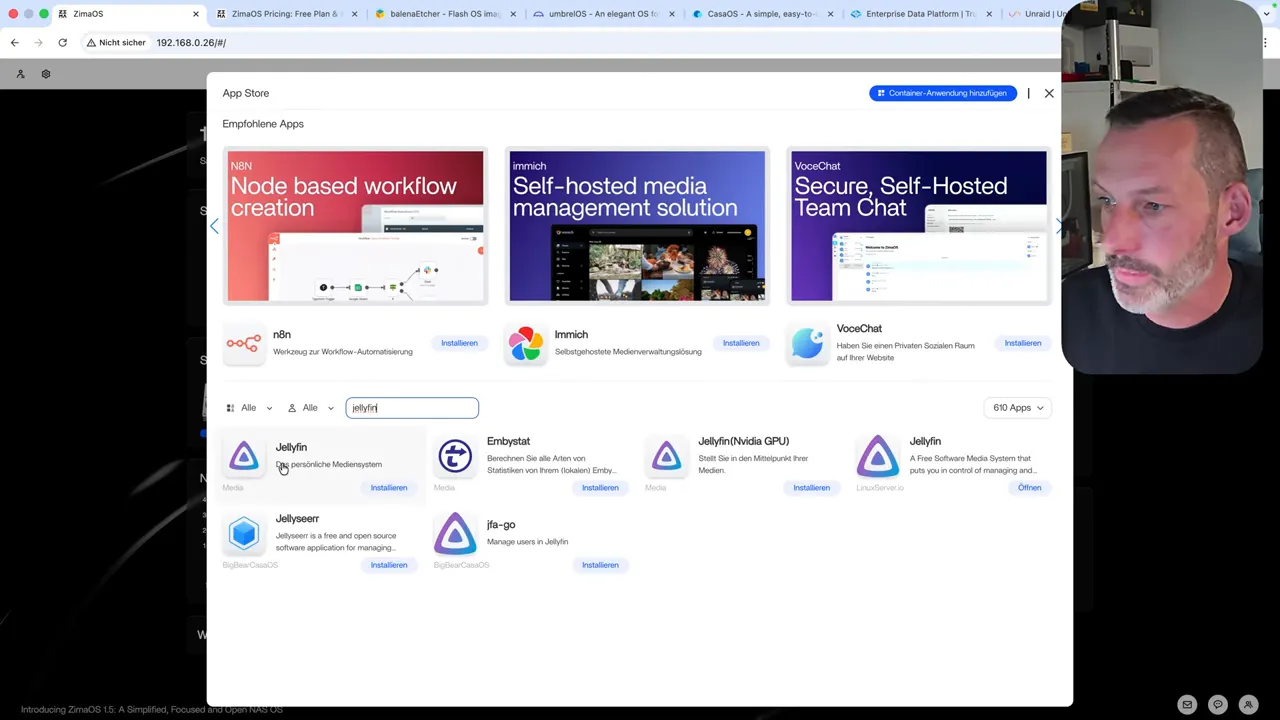Open the installed Jellyfin with 'Öffnen'

click(x=1029, y=488)
